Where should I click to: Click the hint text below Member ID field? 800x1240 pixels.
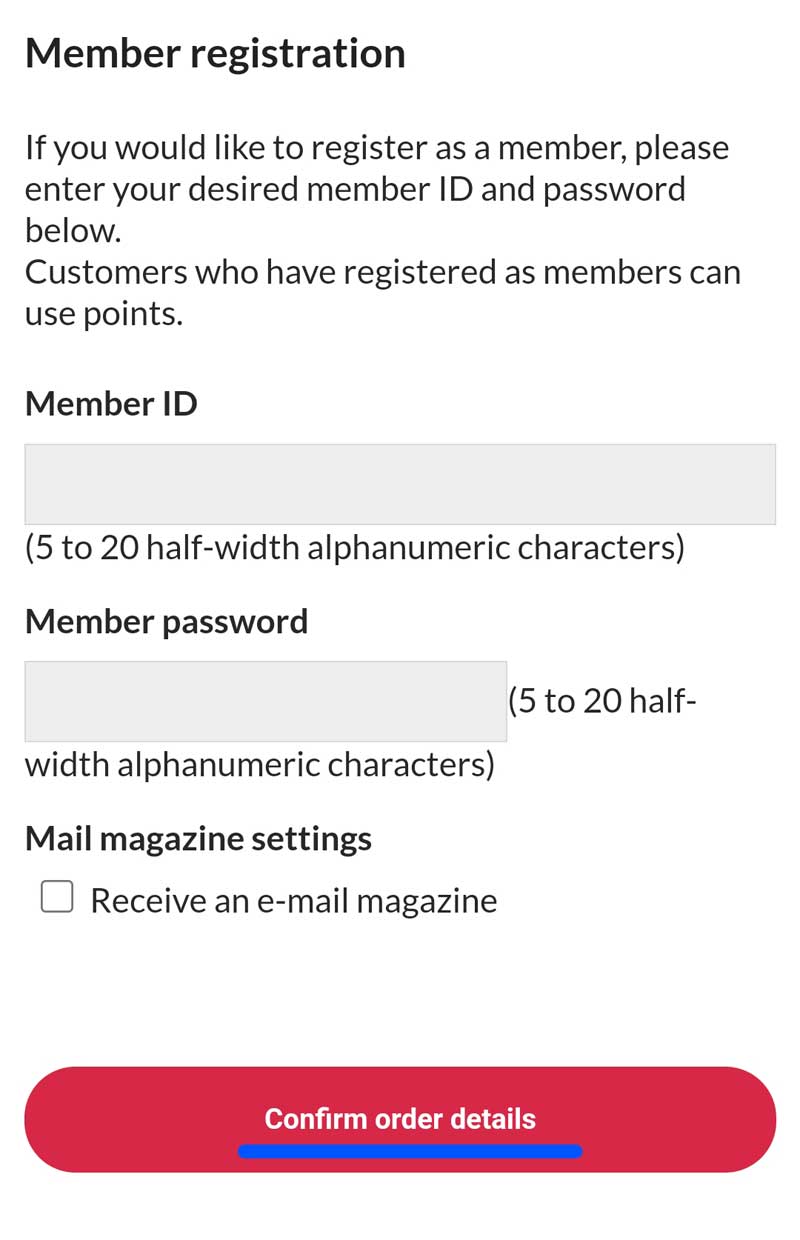355,548
